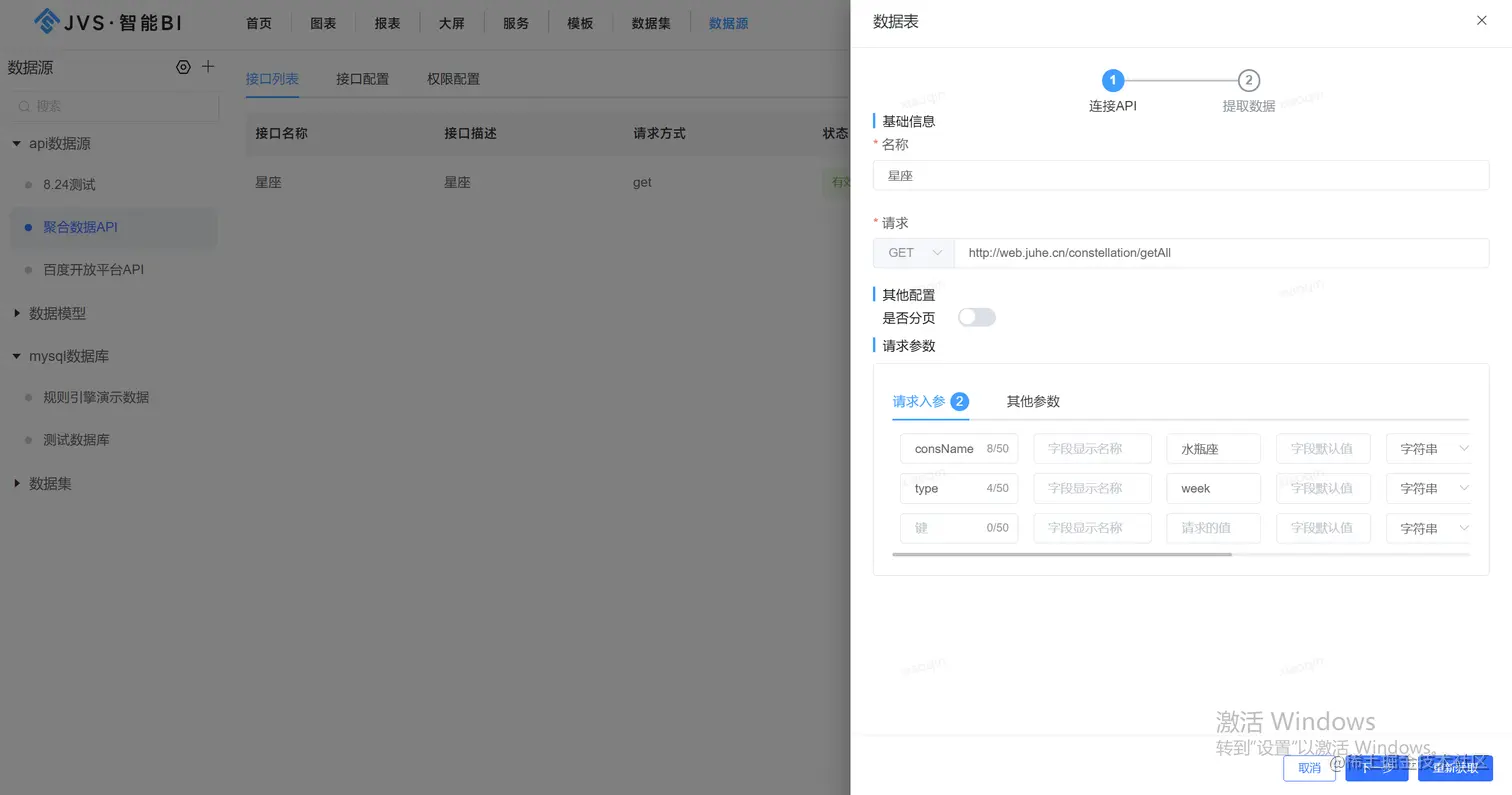1512x795 pixels.
Task: Click the 水瓶座 value field
Action: (1213, 449)
